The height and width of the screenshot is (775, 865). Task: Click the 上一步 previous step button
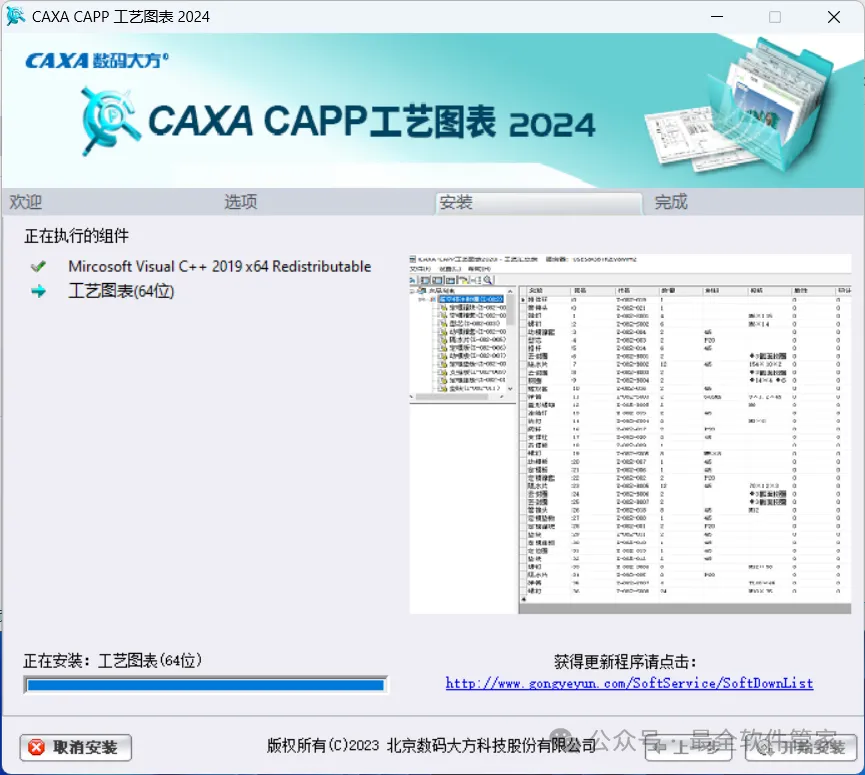pos(688,747)
